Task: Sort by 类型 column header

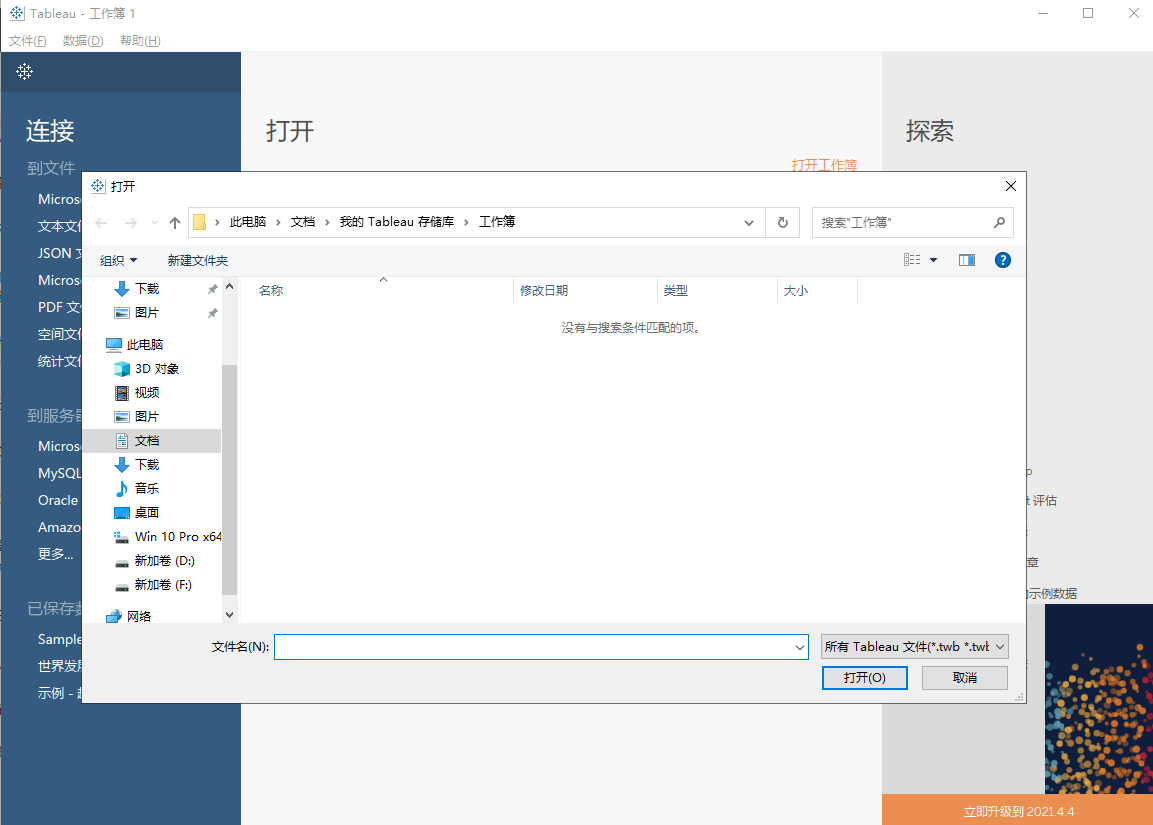Action: pyautogui.click(x=717, y=290)
